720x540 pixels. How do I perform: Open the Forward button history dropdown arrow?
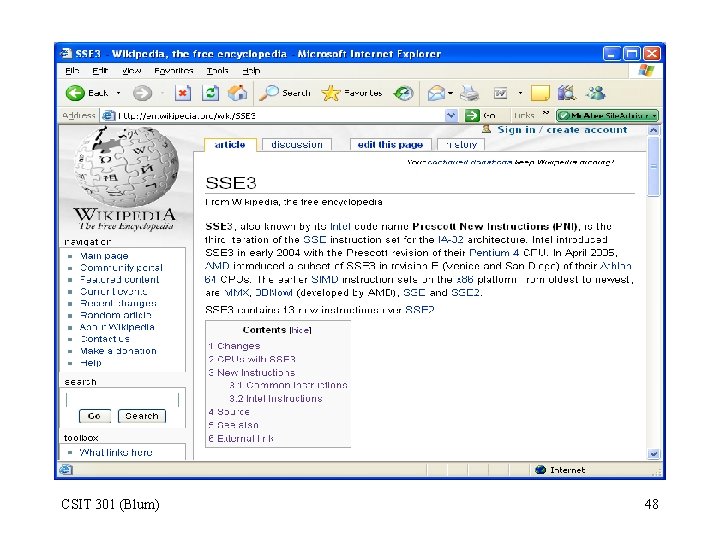click(163, 93)
